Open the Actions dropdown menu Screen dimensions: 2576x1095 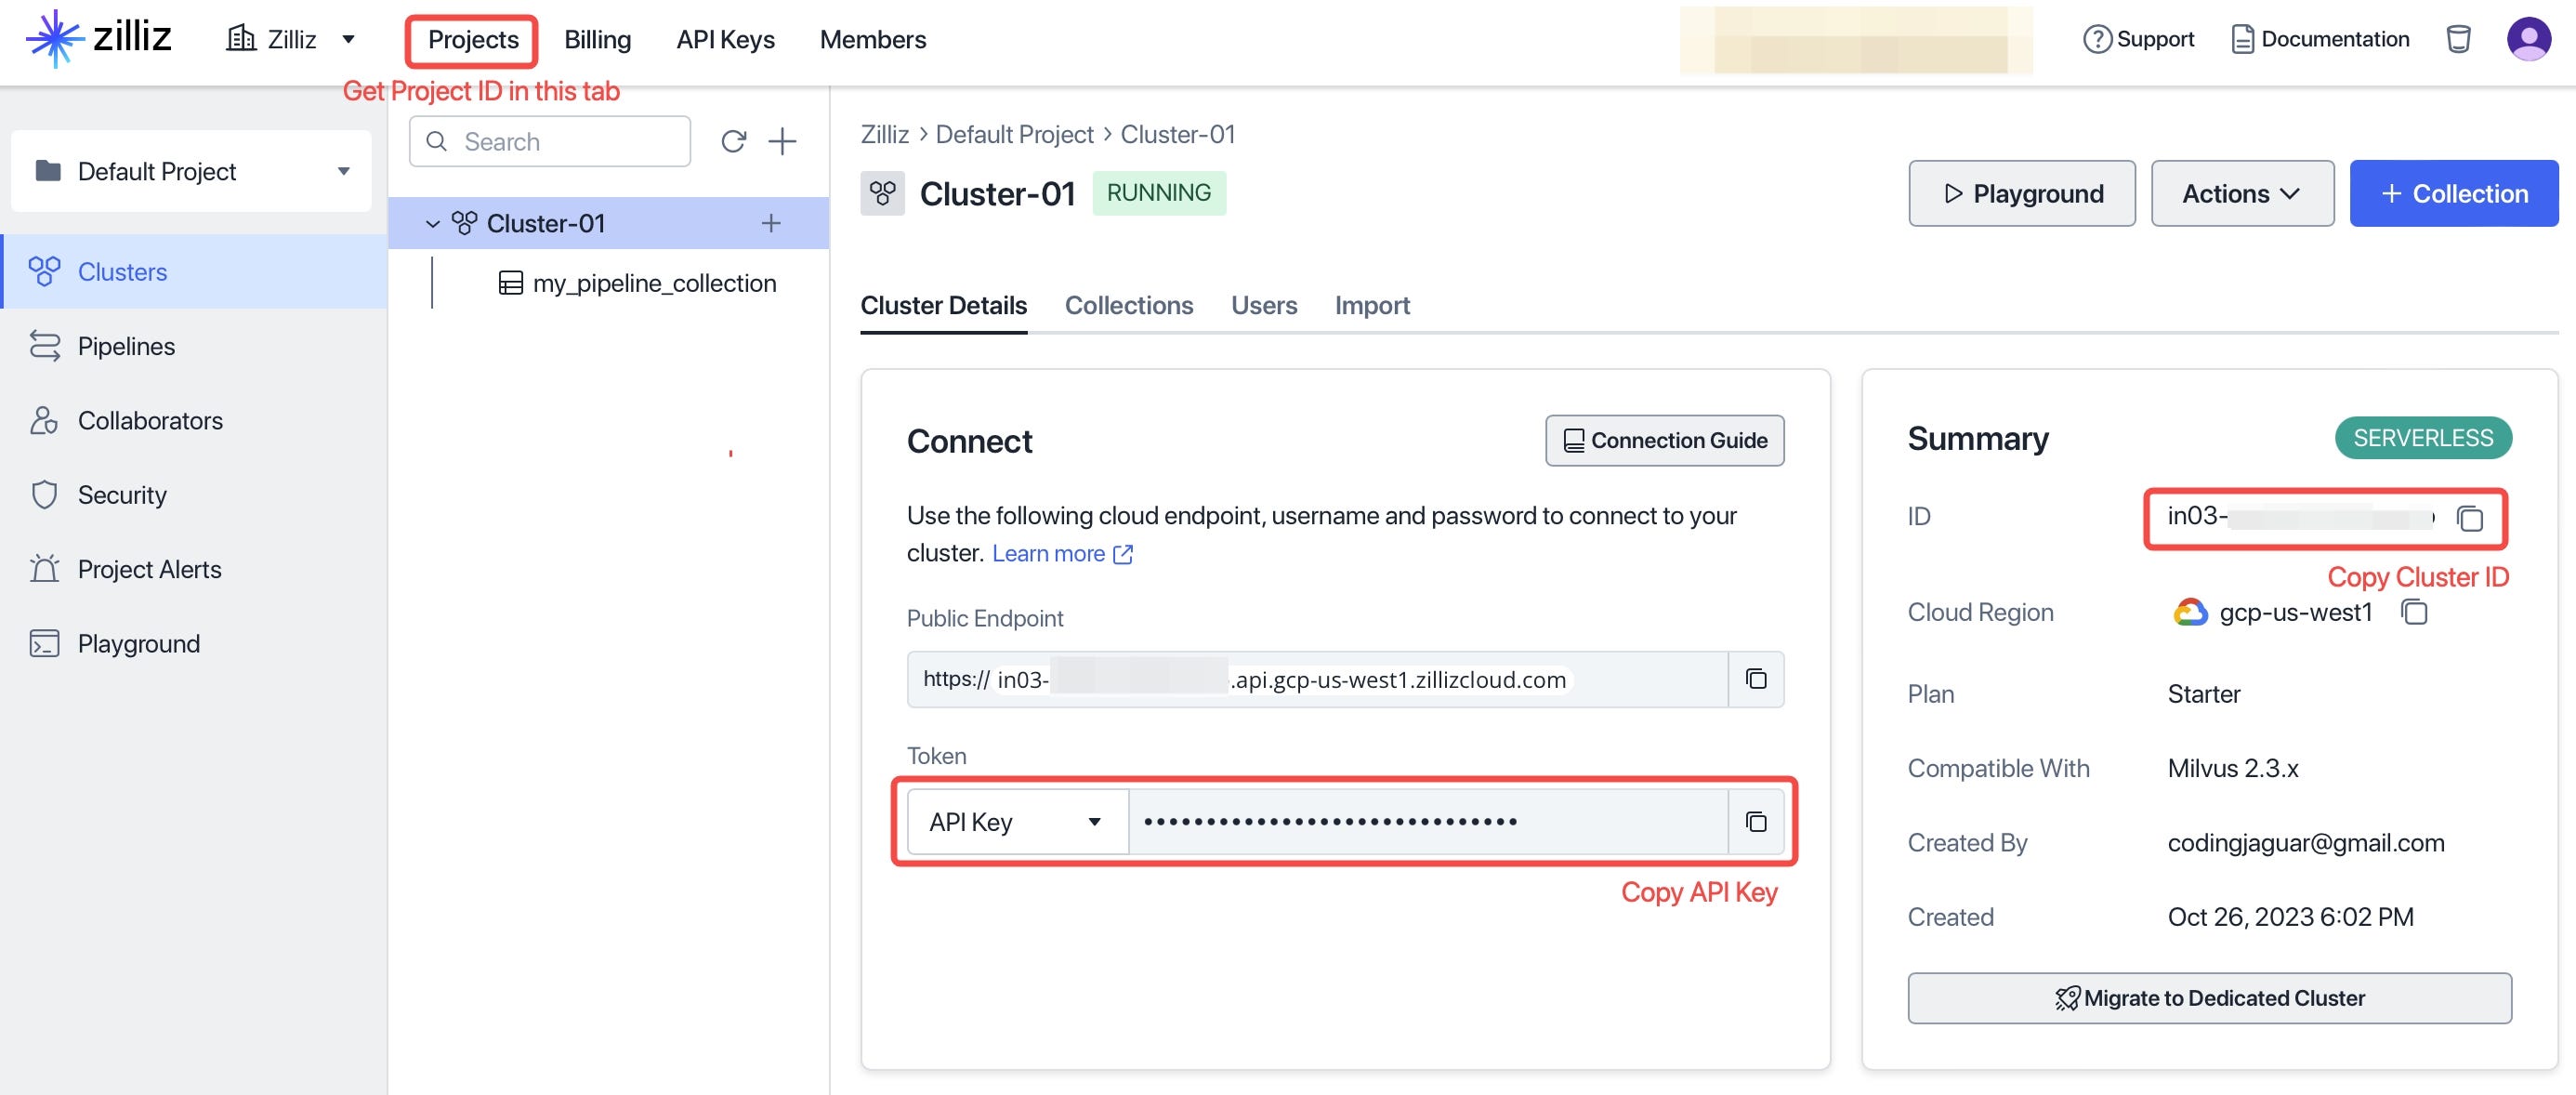click(x=2241, y=193)
